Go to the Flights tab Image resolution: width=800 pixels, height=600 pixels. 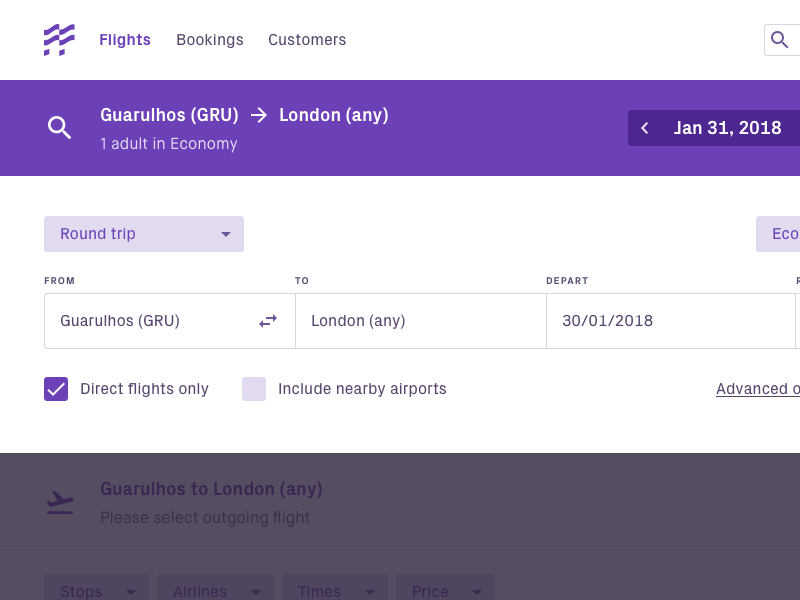(125, 40)
